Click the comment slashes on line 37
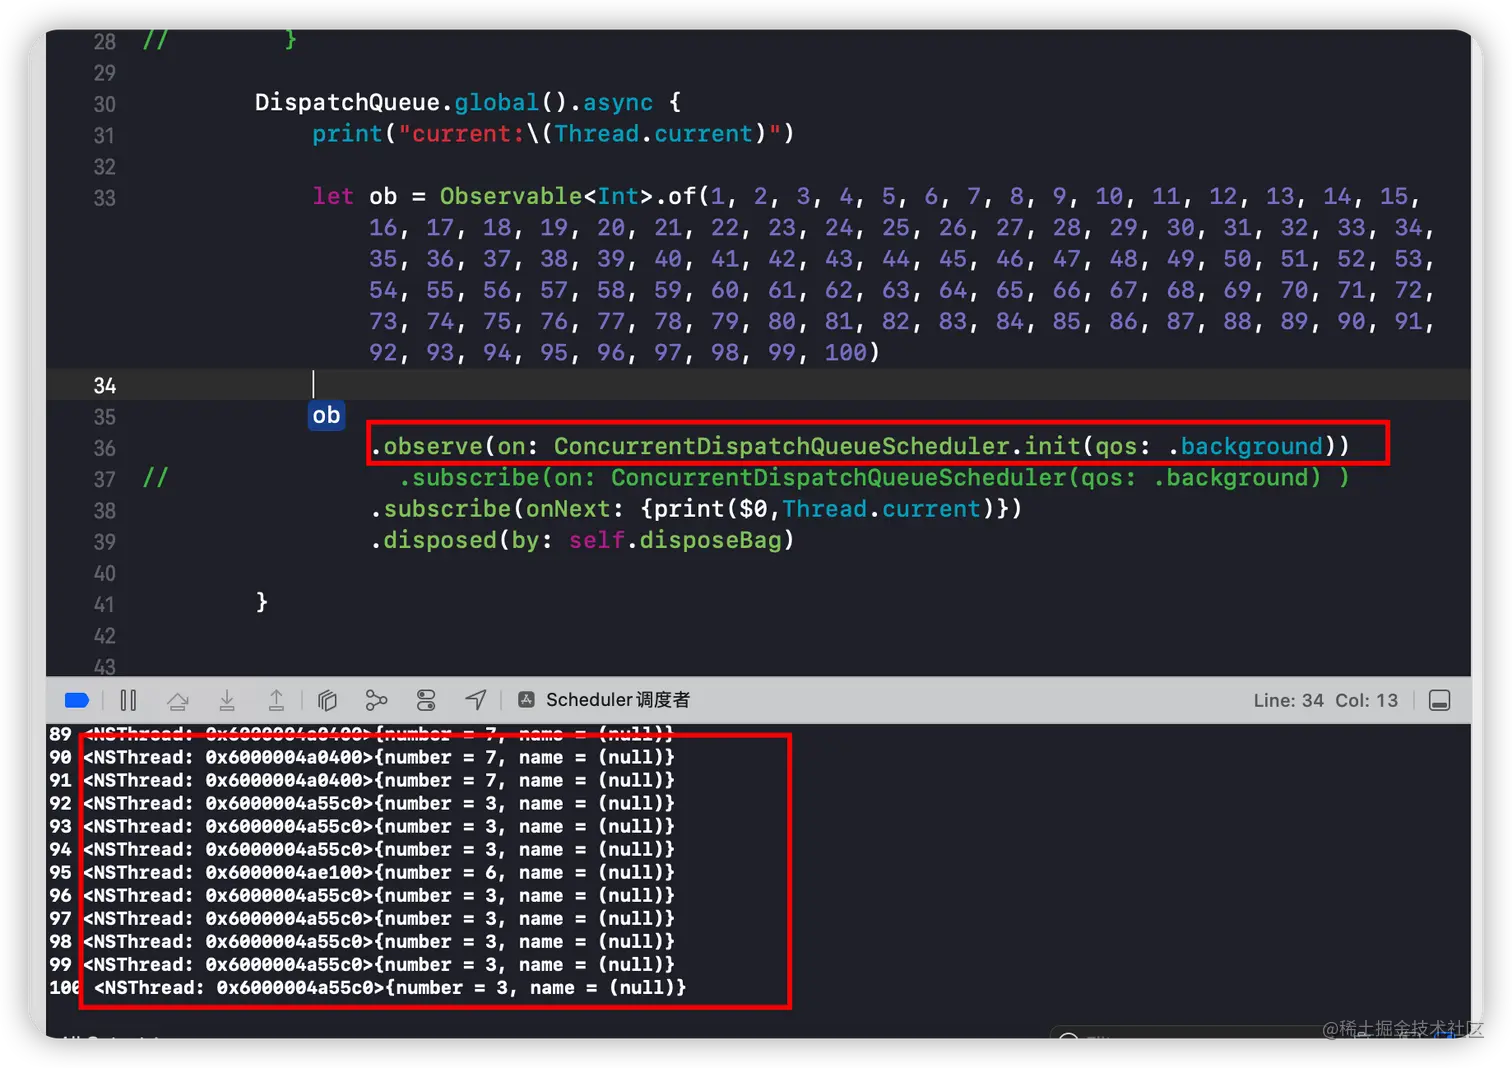 coord(155,477)
